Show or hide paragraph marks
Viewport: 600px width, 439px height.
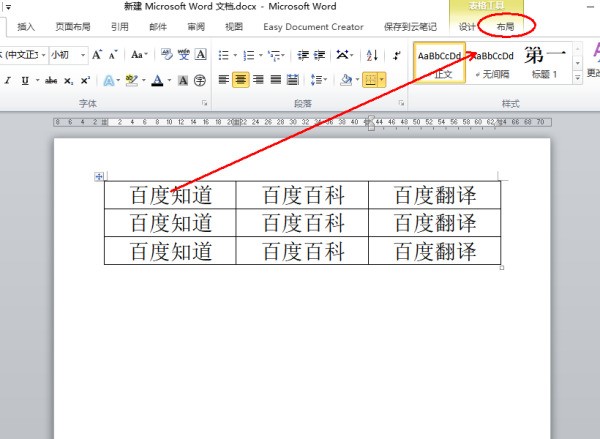(x=396, y=55)
